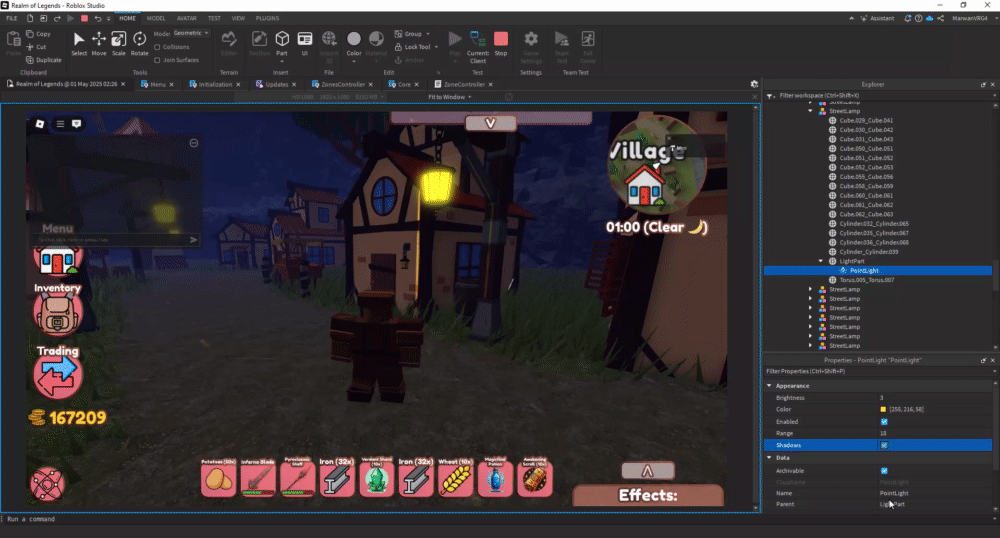Open the Lock Tool

point(413,47)
